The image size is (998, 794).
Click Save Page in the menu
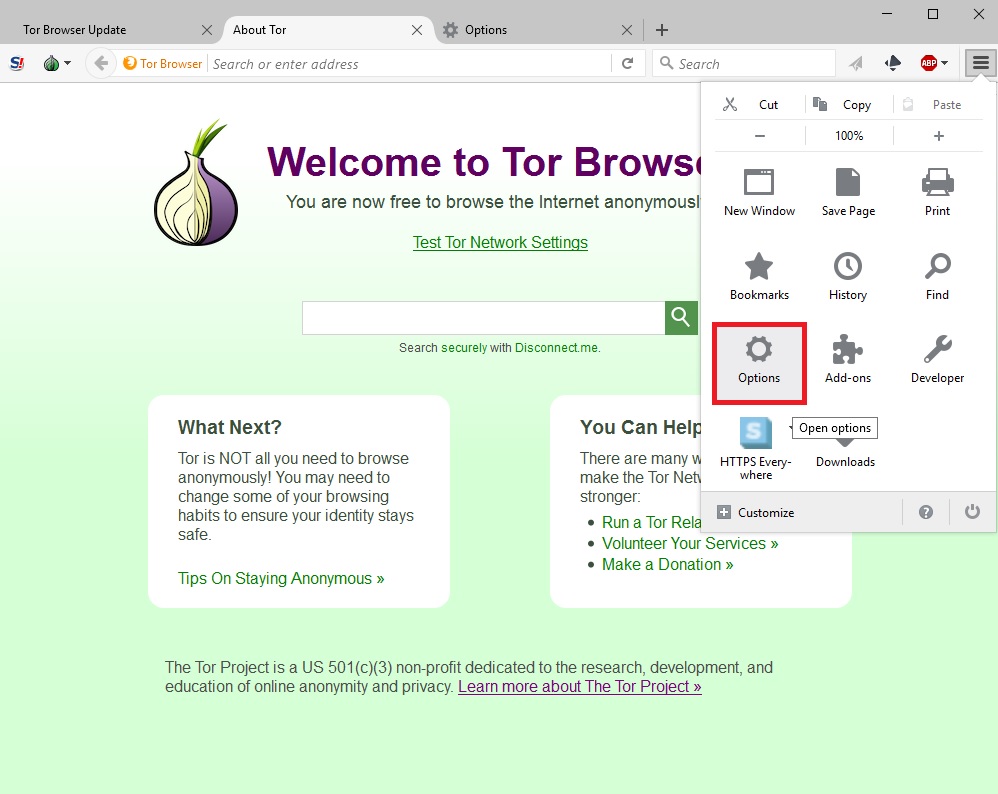848,192
